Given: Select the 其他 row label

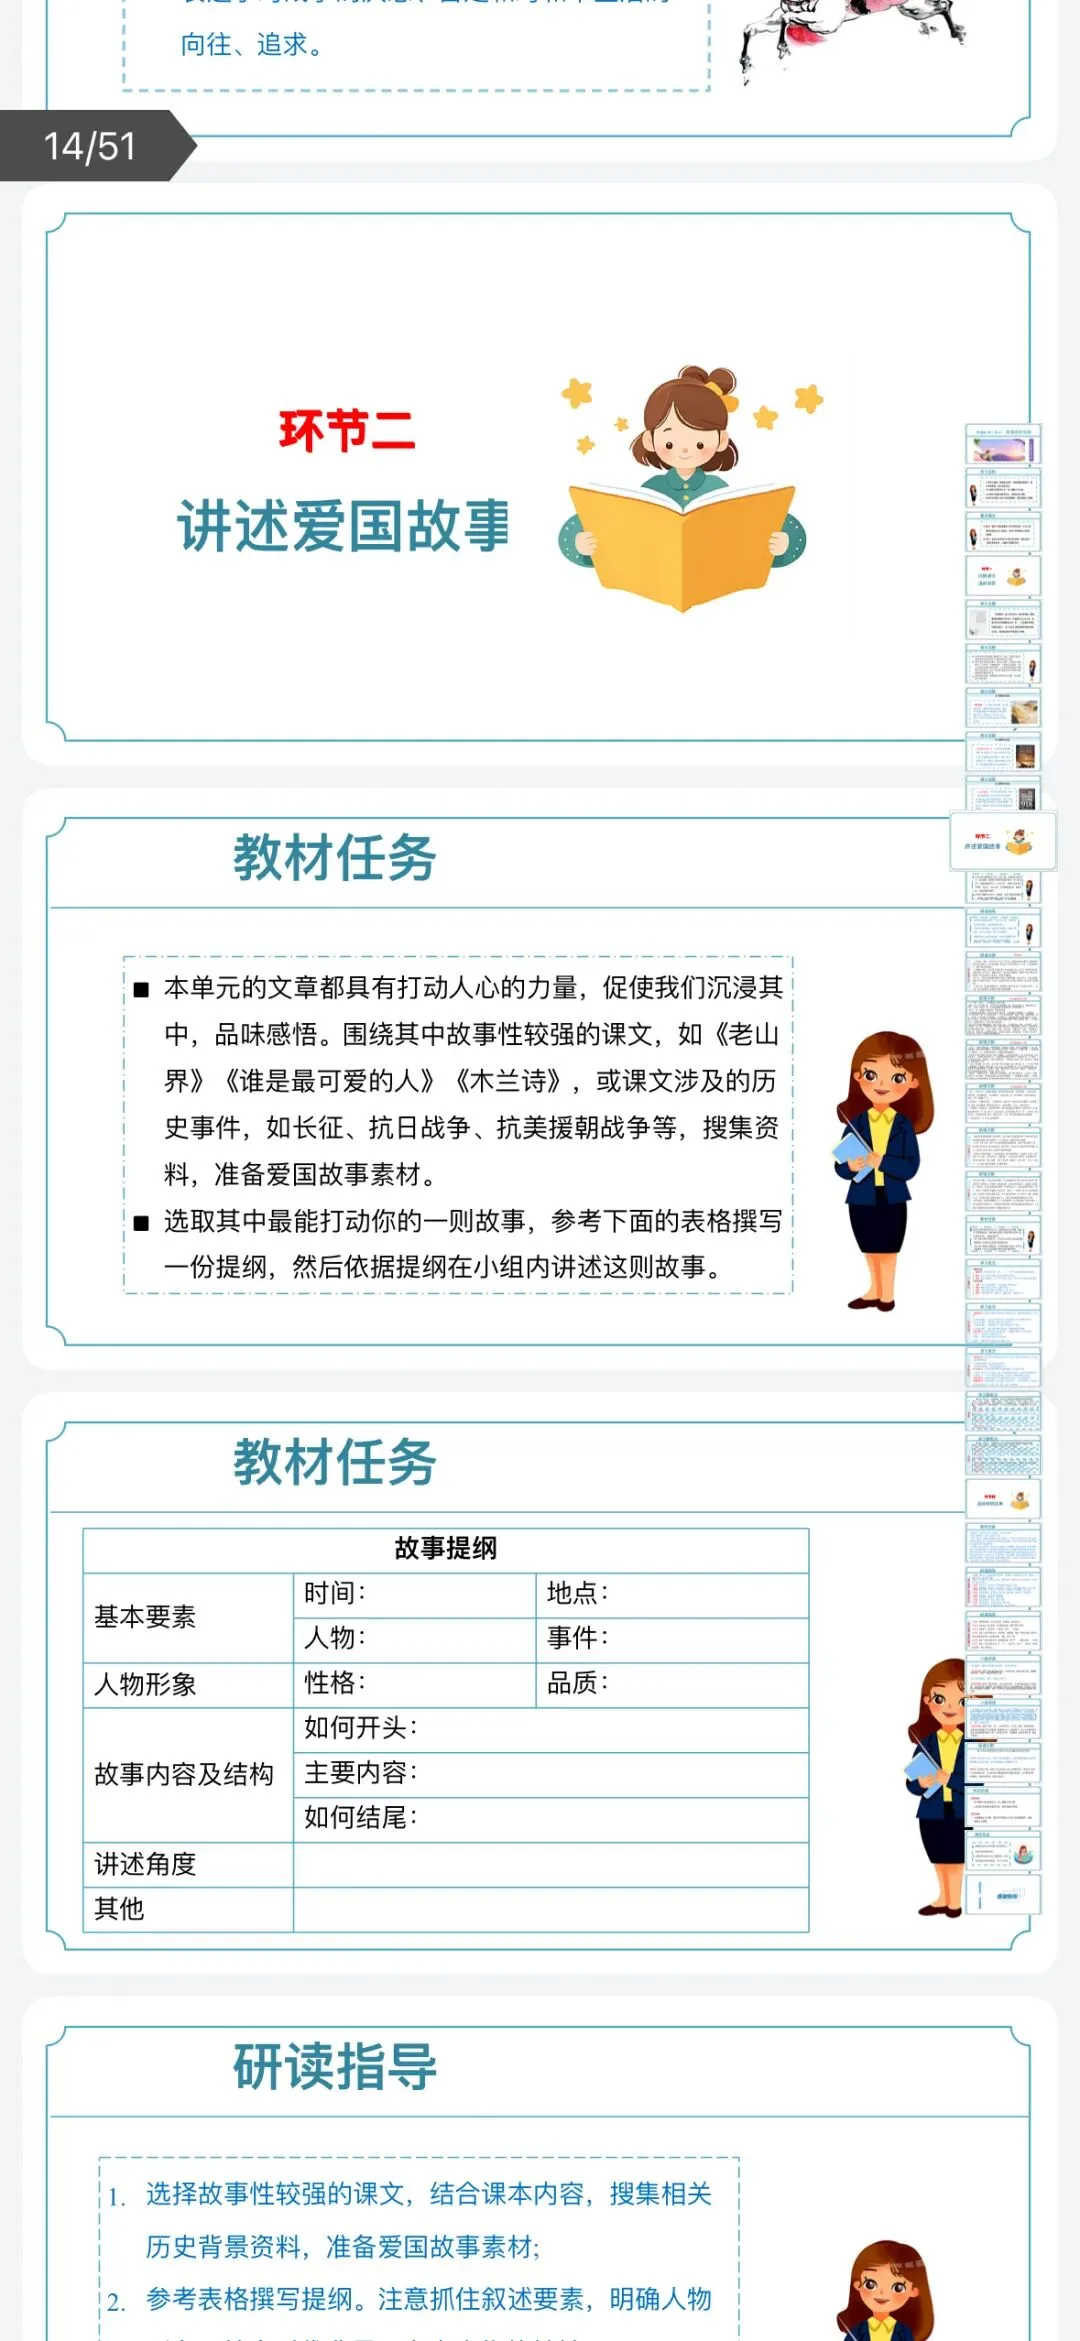Looking at the screenshot, I should pyautogui.click(x=188, y=1910).
